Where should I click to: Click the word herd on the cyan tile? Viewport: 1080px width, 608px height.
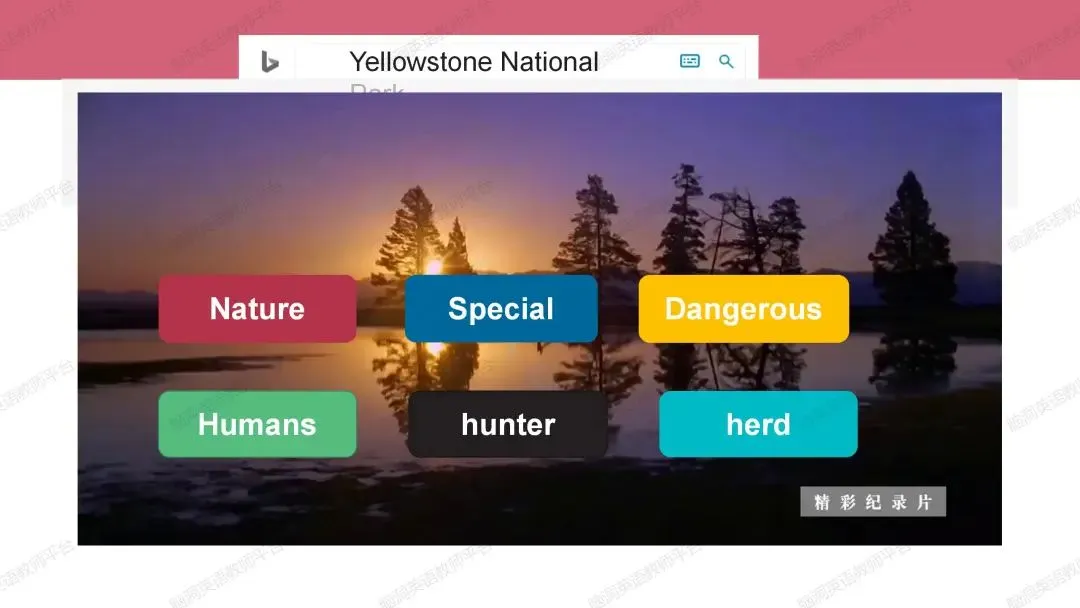[758, 424]
